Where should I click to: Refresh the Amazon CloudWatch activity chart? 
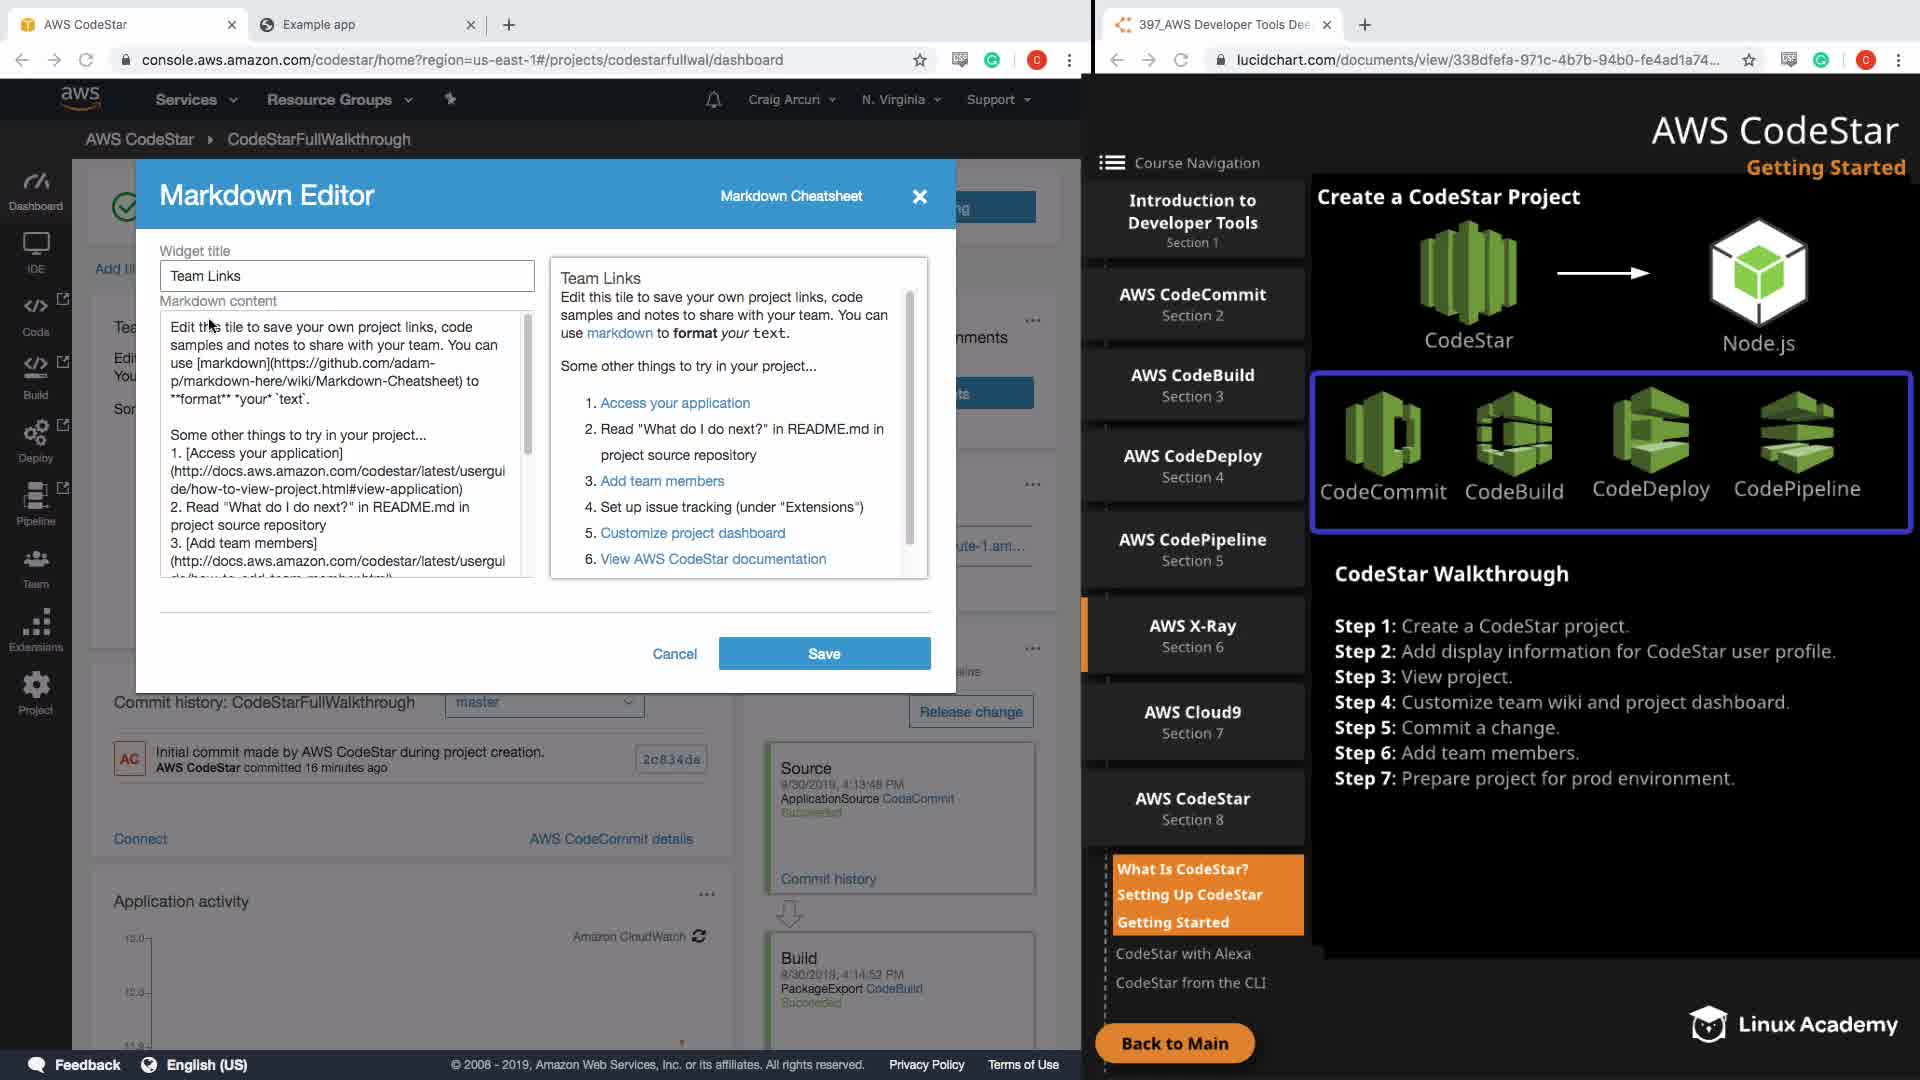[x=699, y=937]
